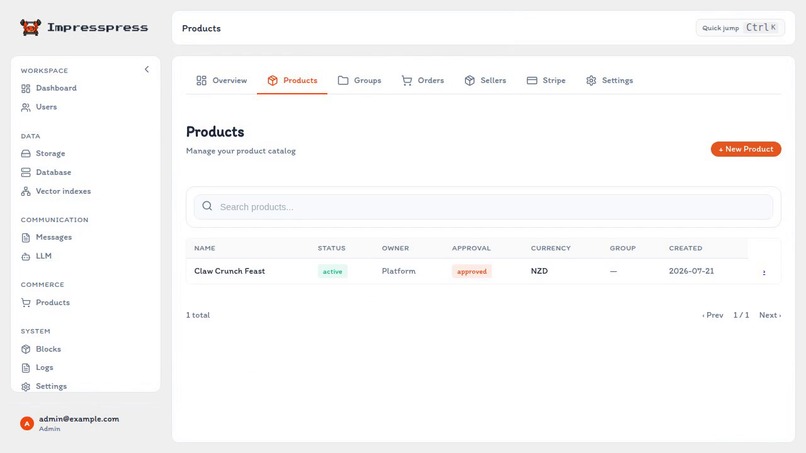Open Dashboard from the sidebar icon

(26, 88)
